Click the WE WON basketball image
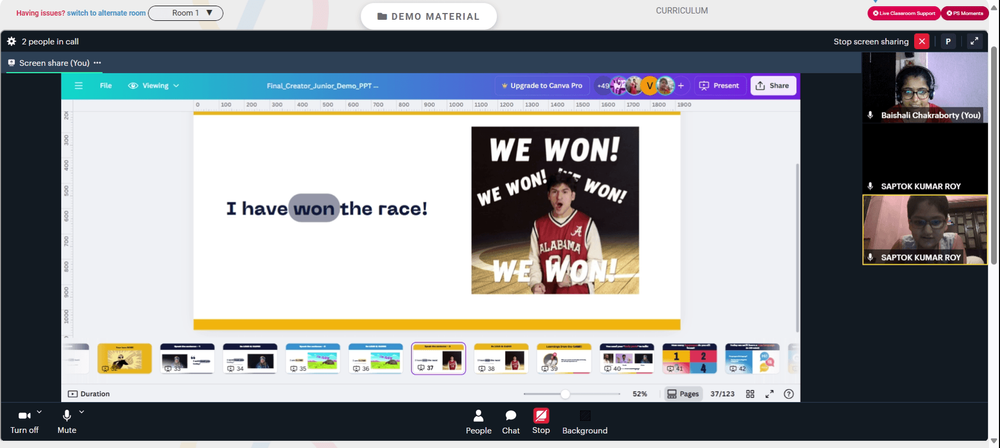Image resolution: width=1000 pixels, height=448 pixels. [555, 210]
